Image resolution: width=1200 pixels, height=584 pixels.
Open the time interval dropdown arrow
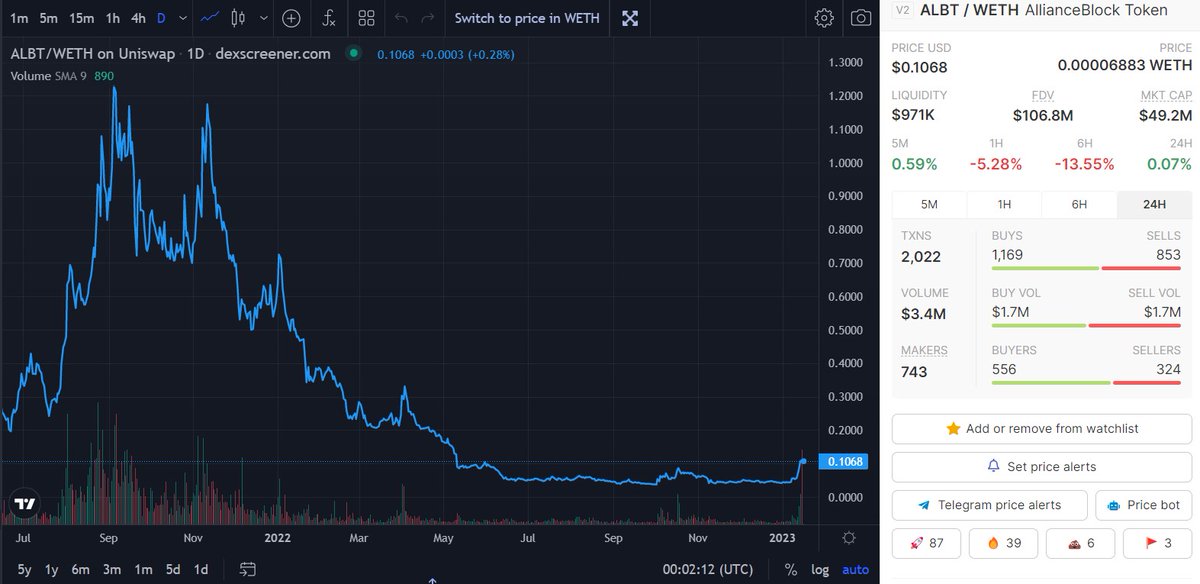pos(185,18)
